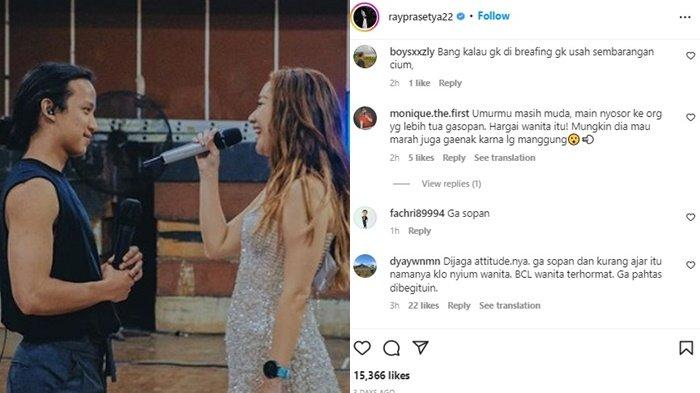This screenshot has height=393, width=700.
Task: Open the three-dot more options menu
Action: click(x=685, y=17)
